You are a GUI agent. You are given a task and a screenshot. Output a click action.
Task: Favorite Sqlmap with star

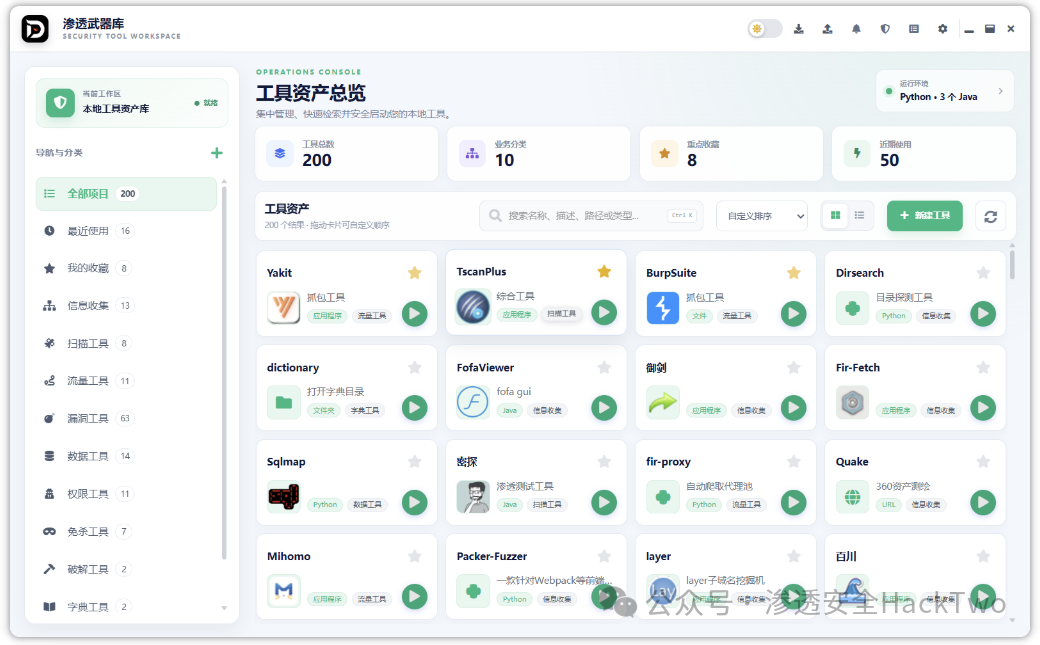tap(415, 462)
